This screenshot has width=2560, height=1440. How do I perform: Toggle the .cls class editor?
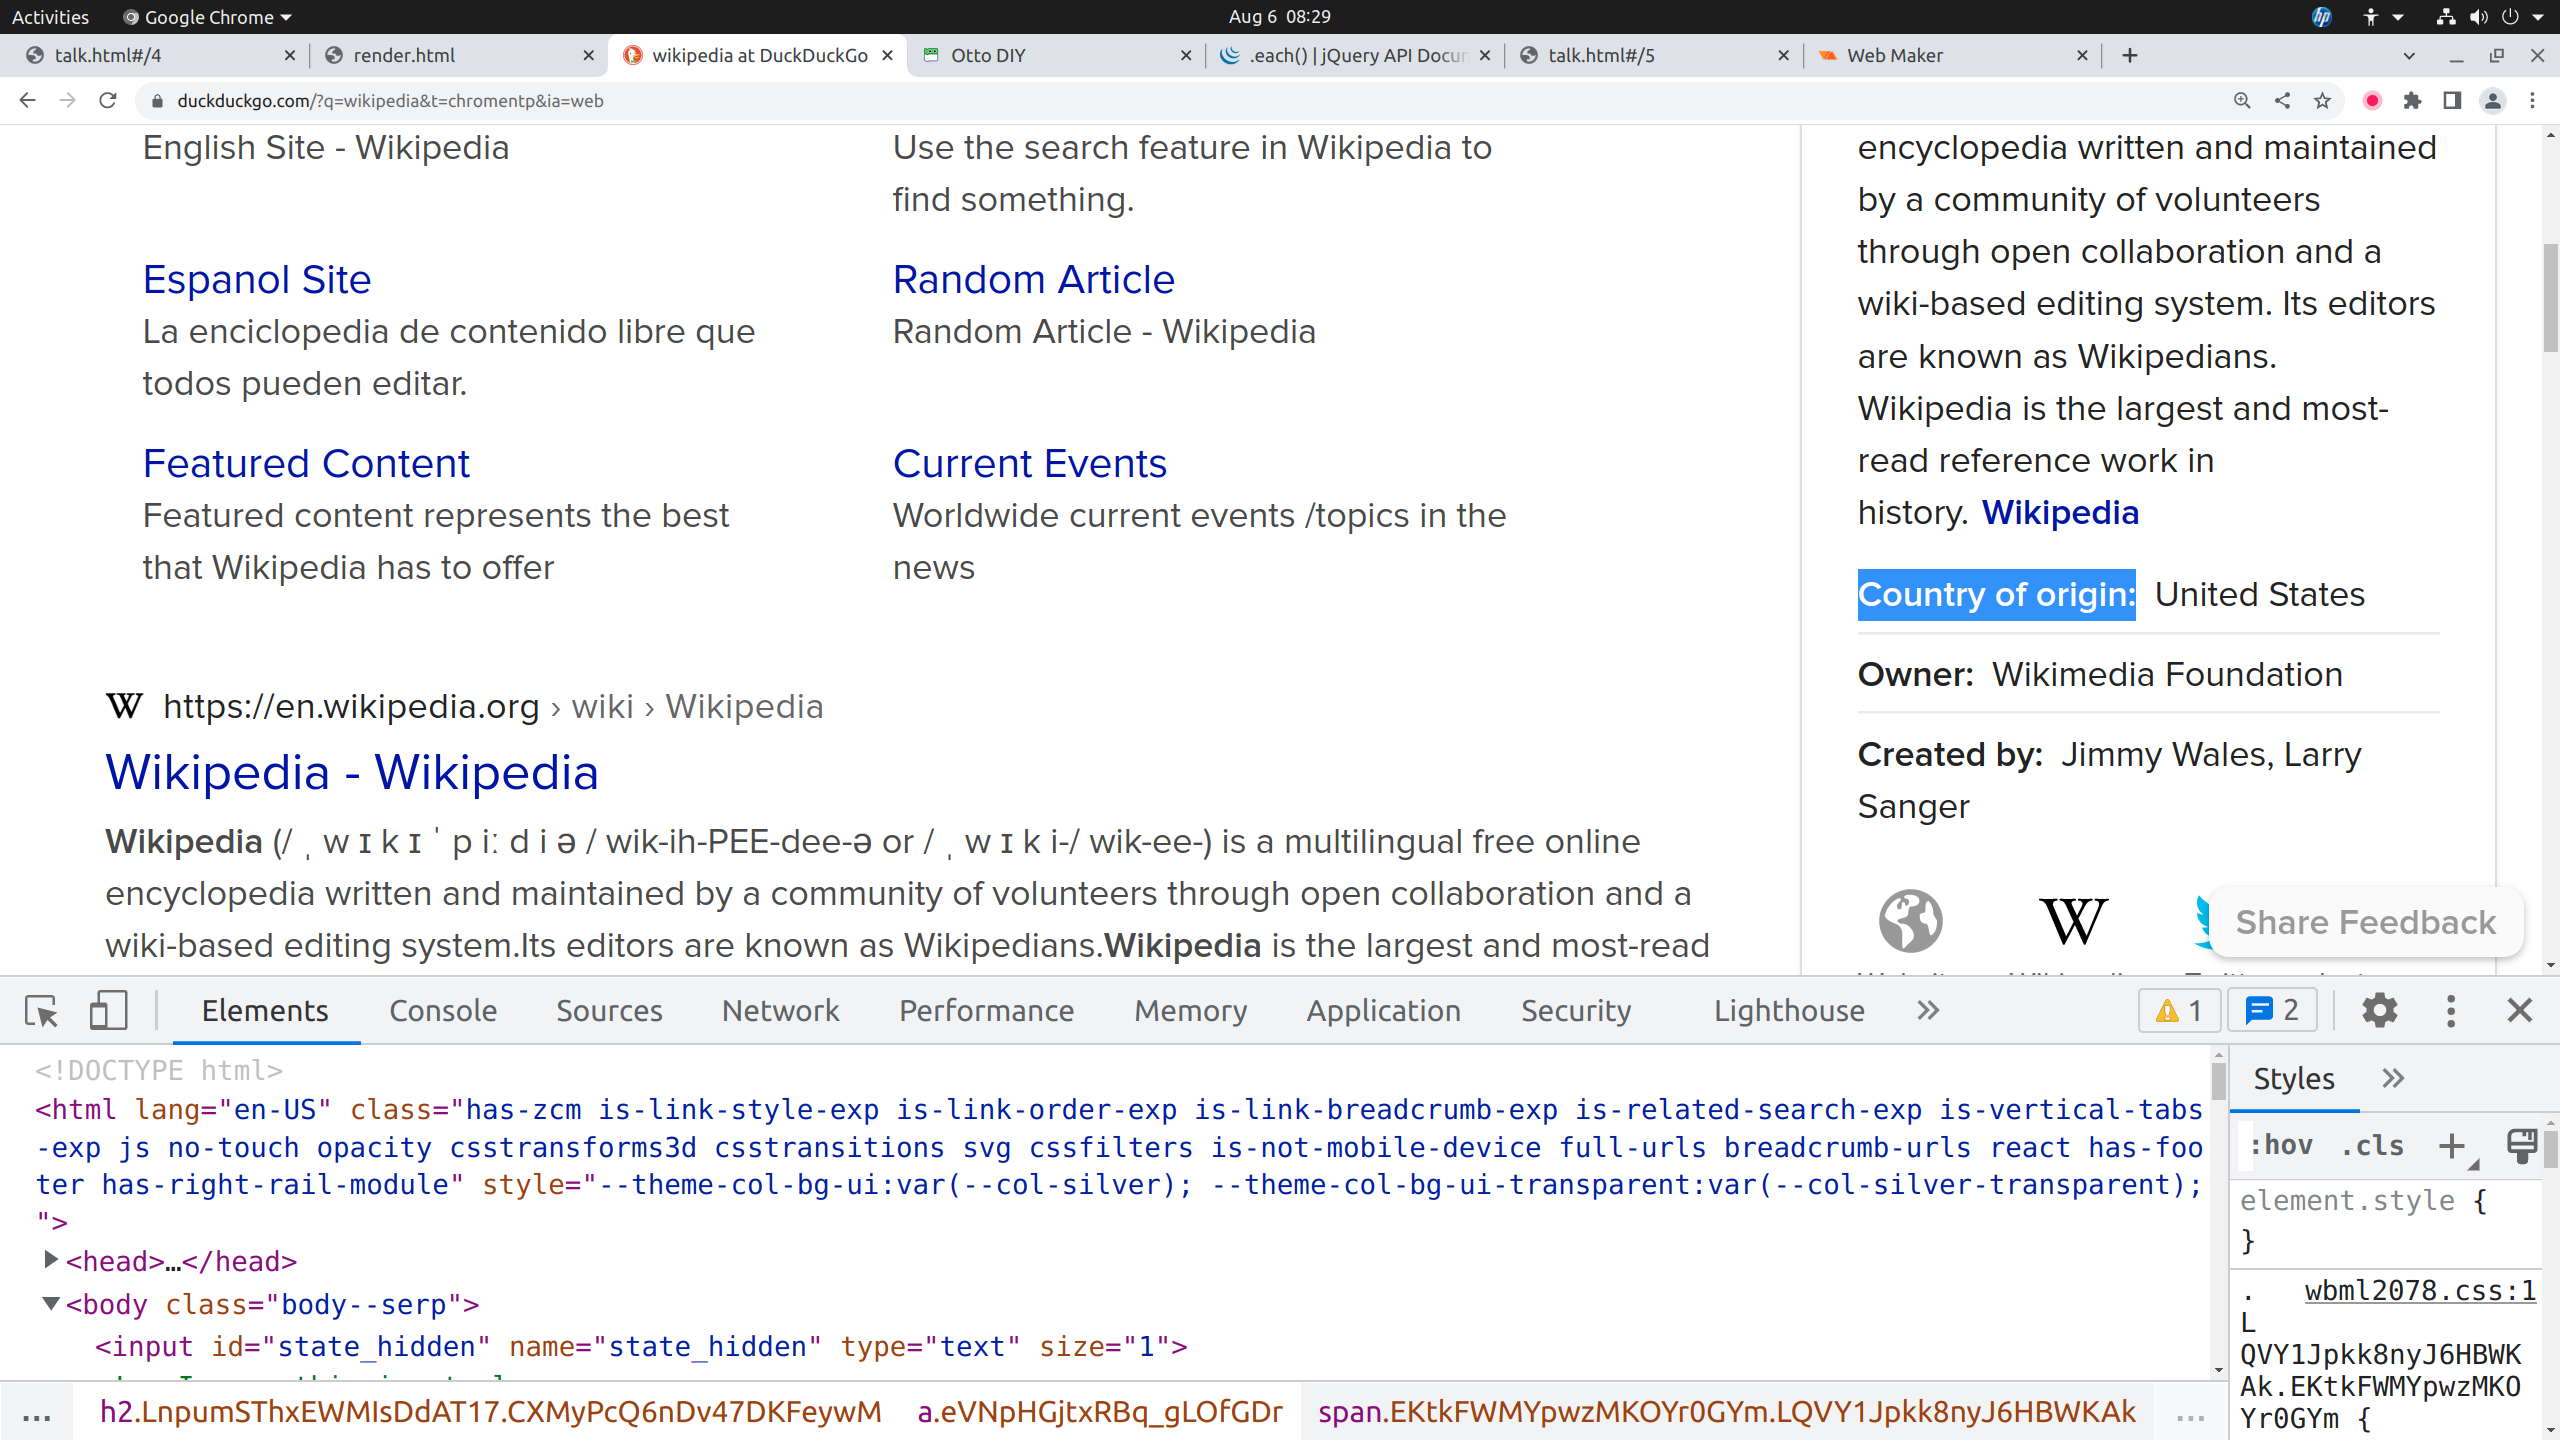[x=2372, y=1145]
